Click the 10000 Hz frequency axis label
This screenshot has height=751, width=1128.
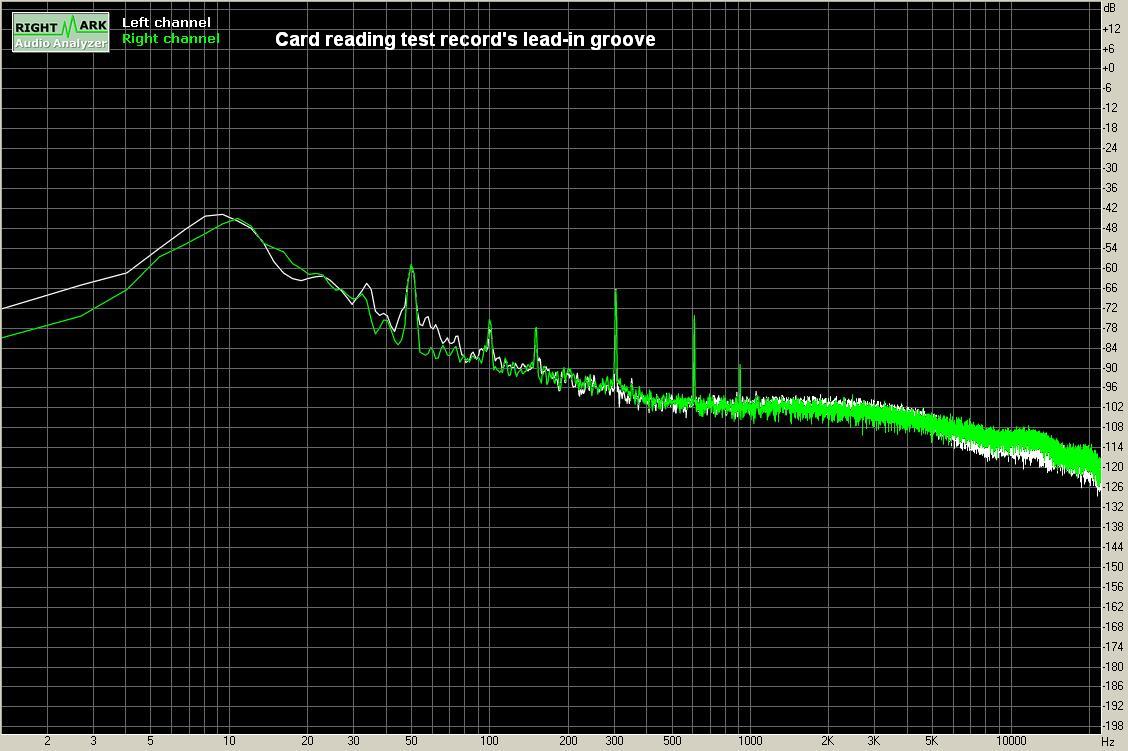[1011, 741]
